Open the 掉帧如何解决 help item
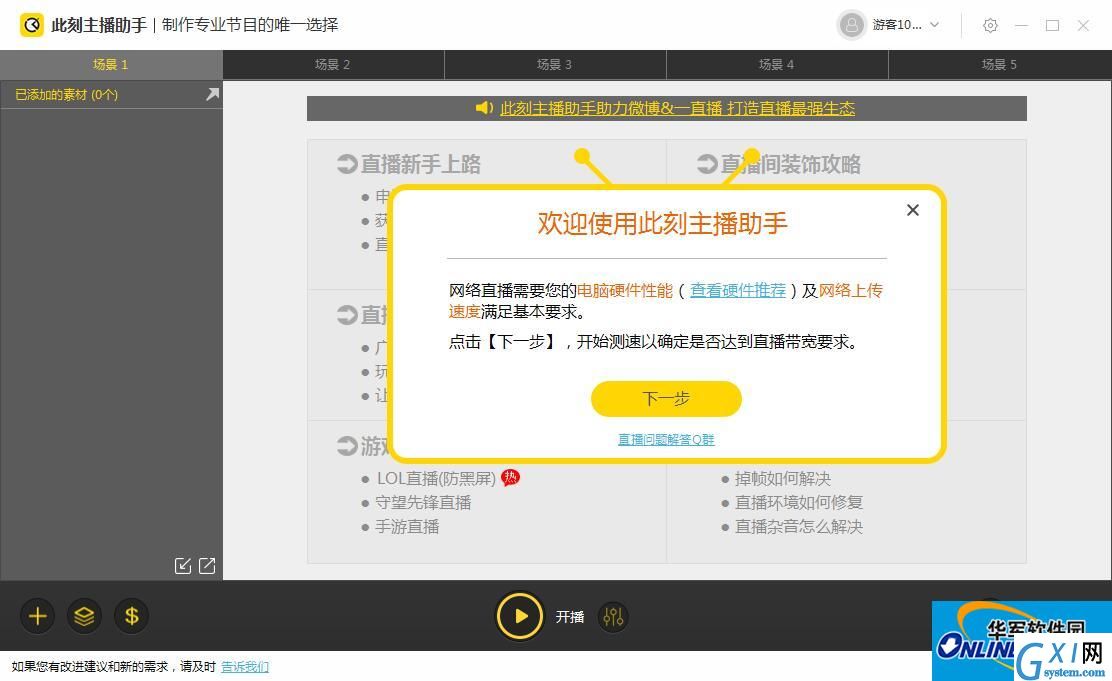 point(783,479)
